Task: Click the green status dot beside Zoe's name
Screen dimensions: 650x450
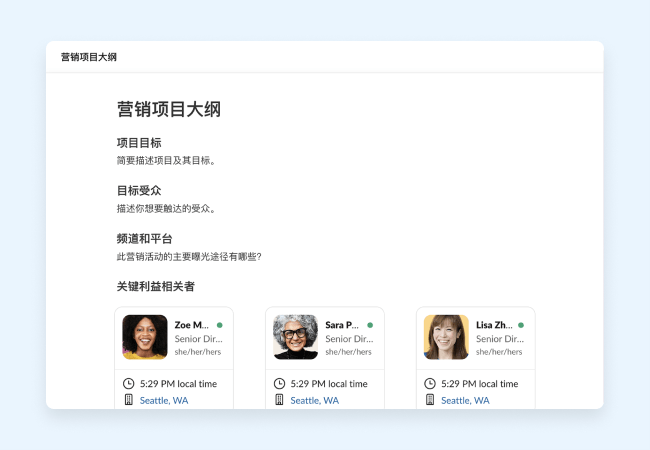Action: point(219,325)
